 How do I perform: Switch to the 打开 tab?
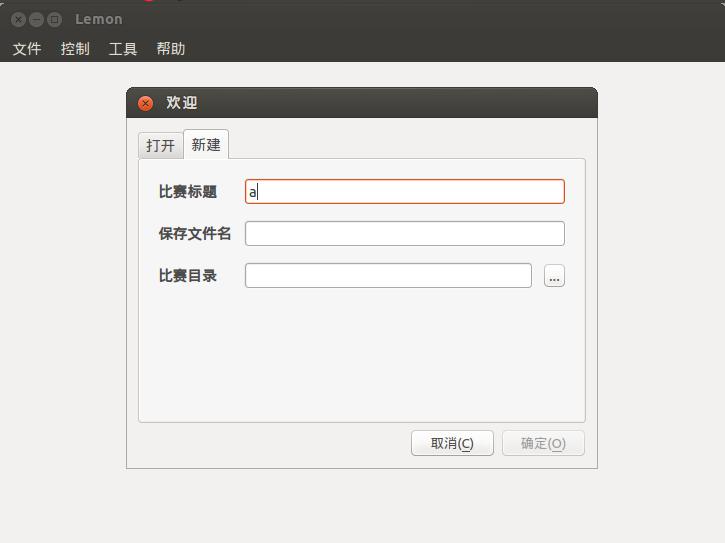coord(160,146)
